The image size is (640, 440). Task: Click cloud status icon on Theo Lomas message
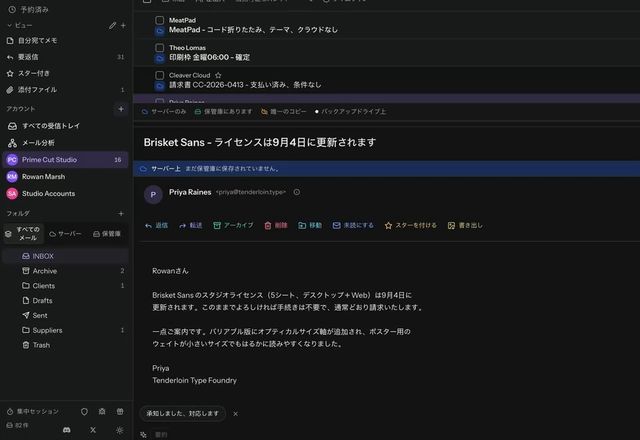[160, 58]
